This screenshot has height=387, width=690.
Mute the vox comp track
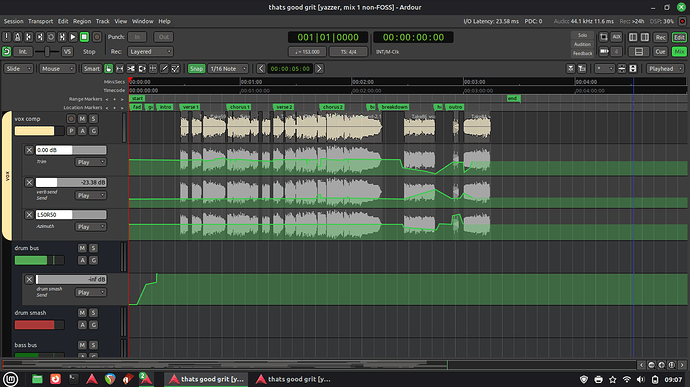(82, 119)
